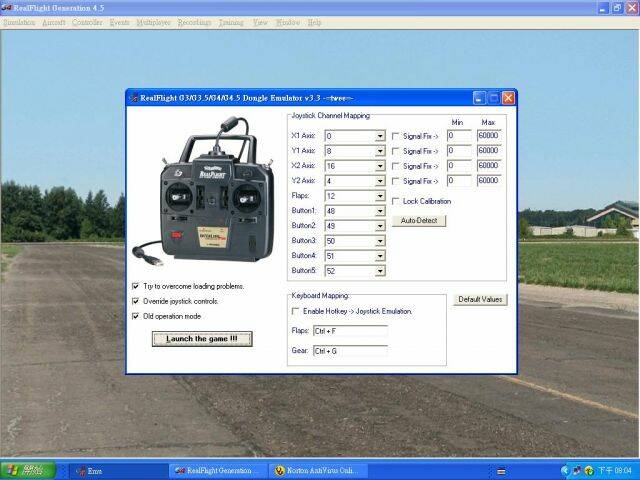This screenshot has height=480, width=640.
Task: Expand the Button3 channel dropdown
Action: [380, 241]
